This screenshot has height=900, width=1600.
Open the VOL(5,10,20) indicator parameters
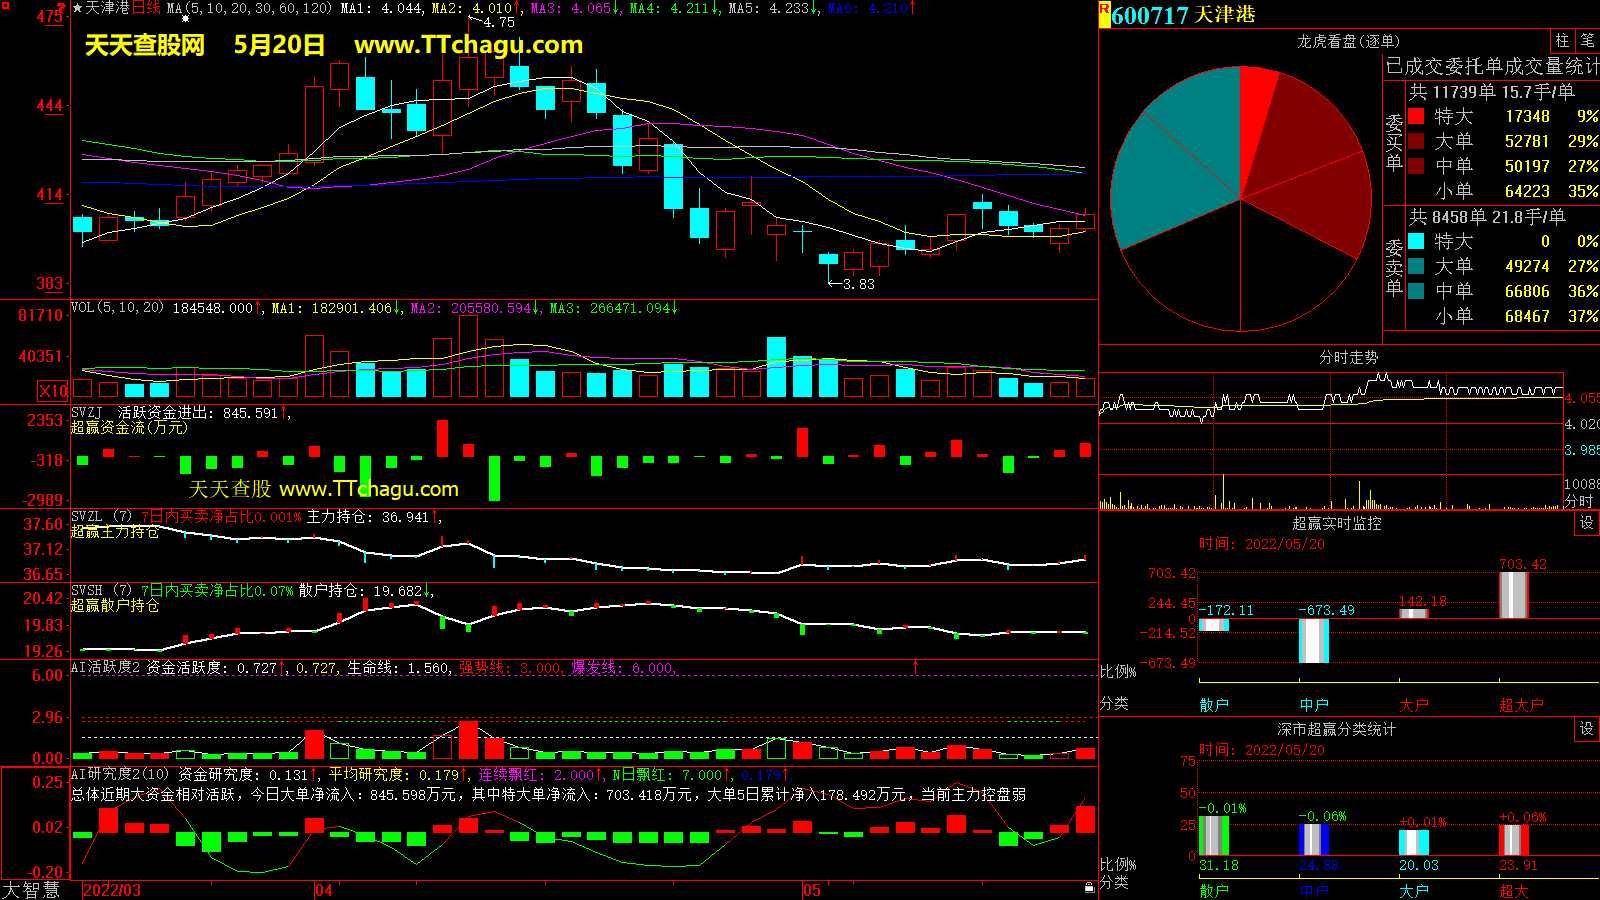point(117,308)
